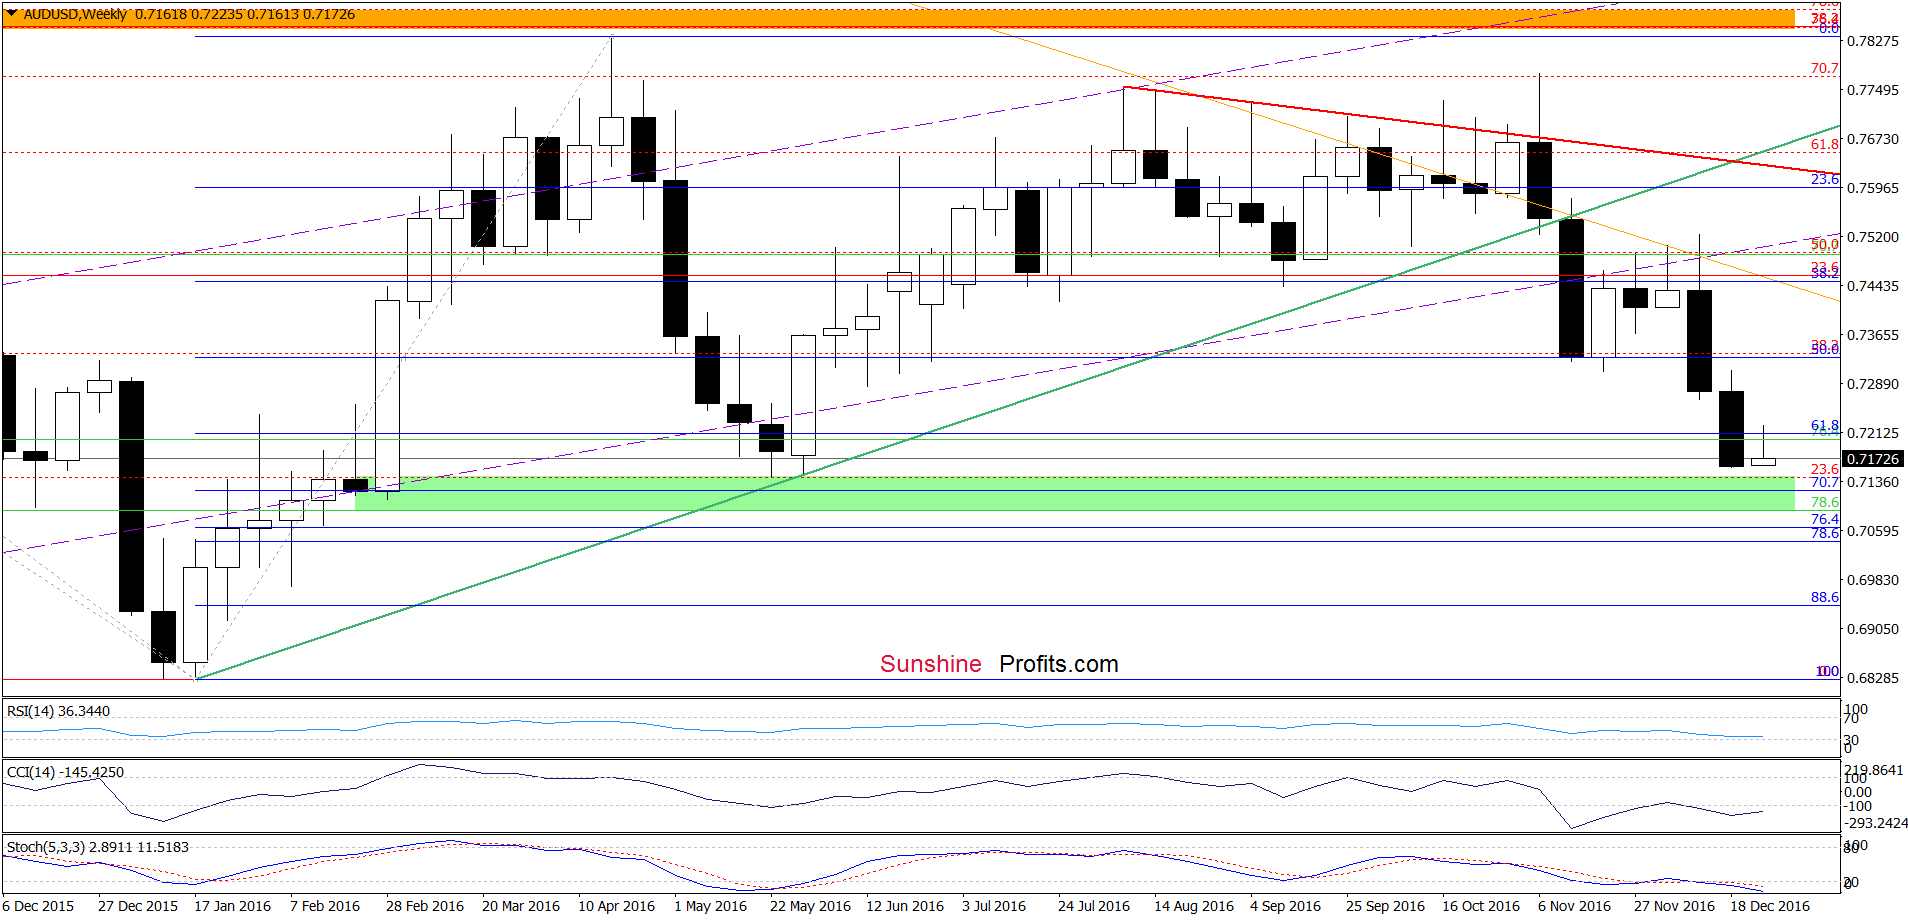1908x920 pixels.
Task: Select the RSI(14) 36.3440 indicator label
Action: 58,711
